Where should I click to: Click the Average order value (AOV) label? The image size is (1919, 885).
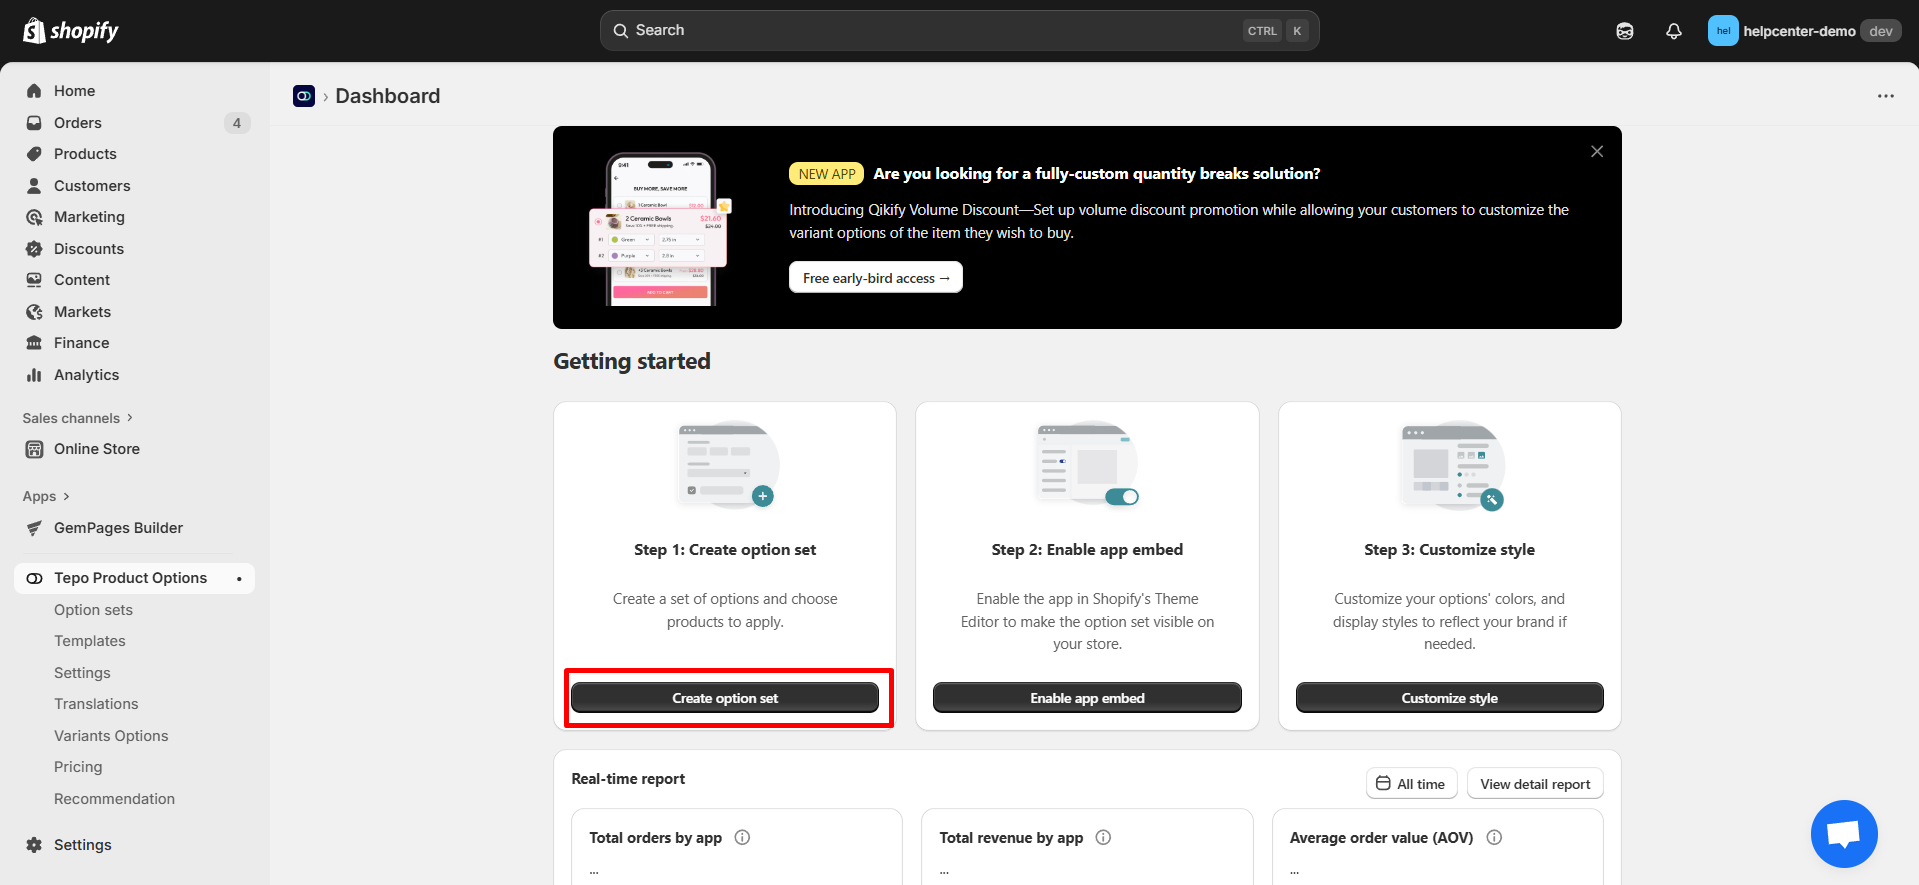point(1381,838)
